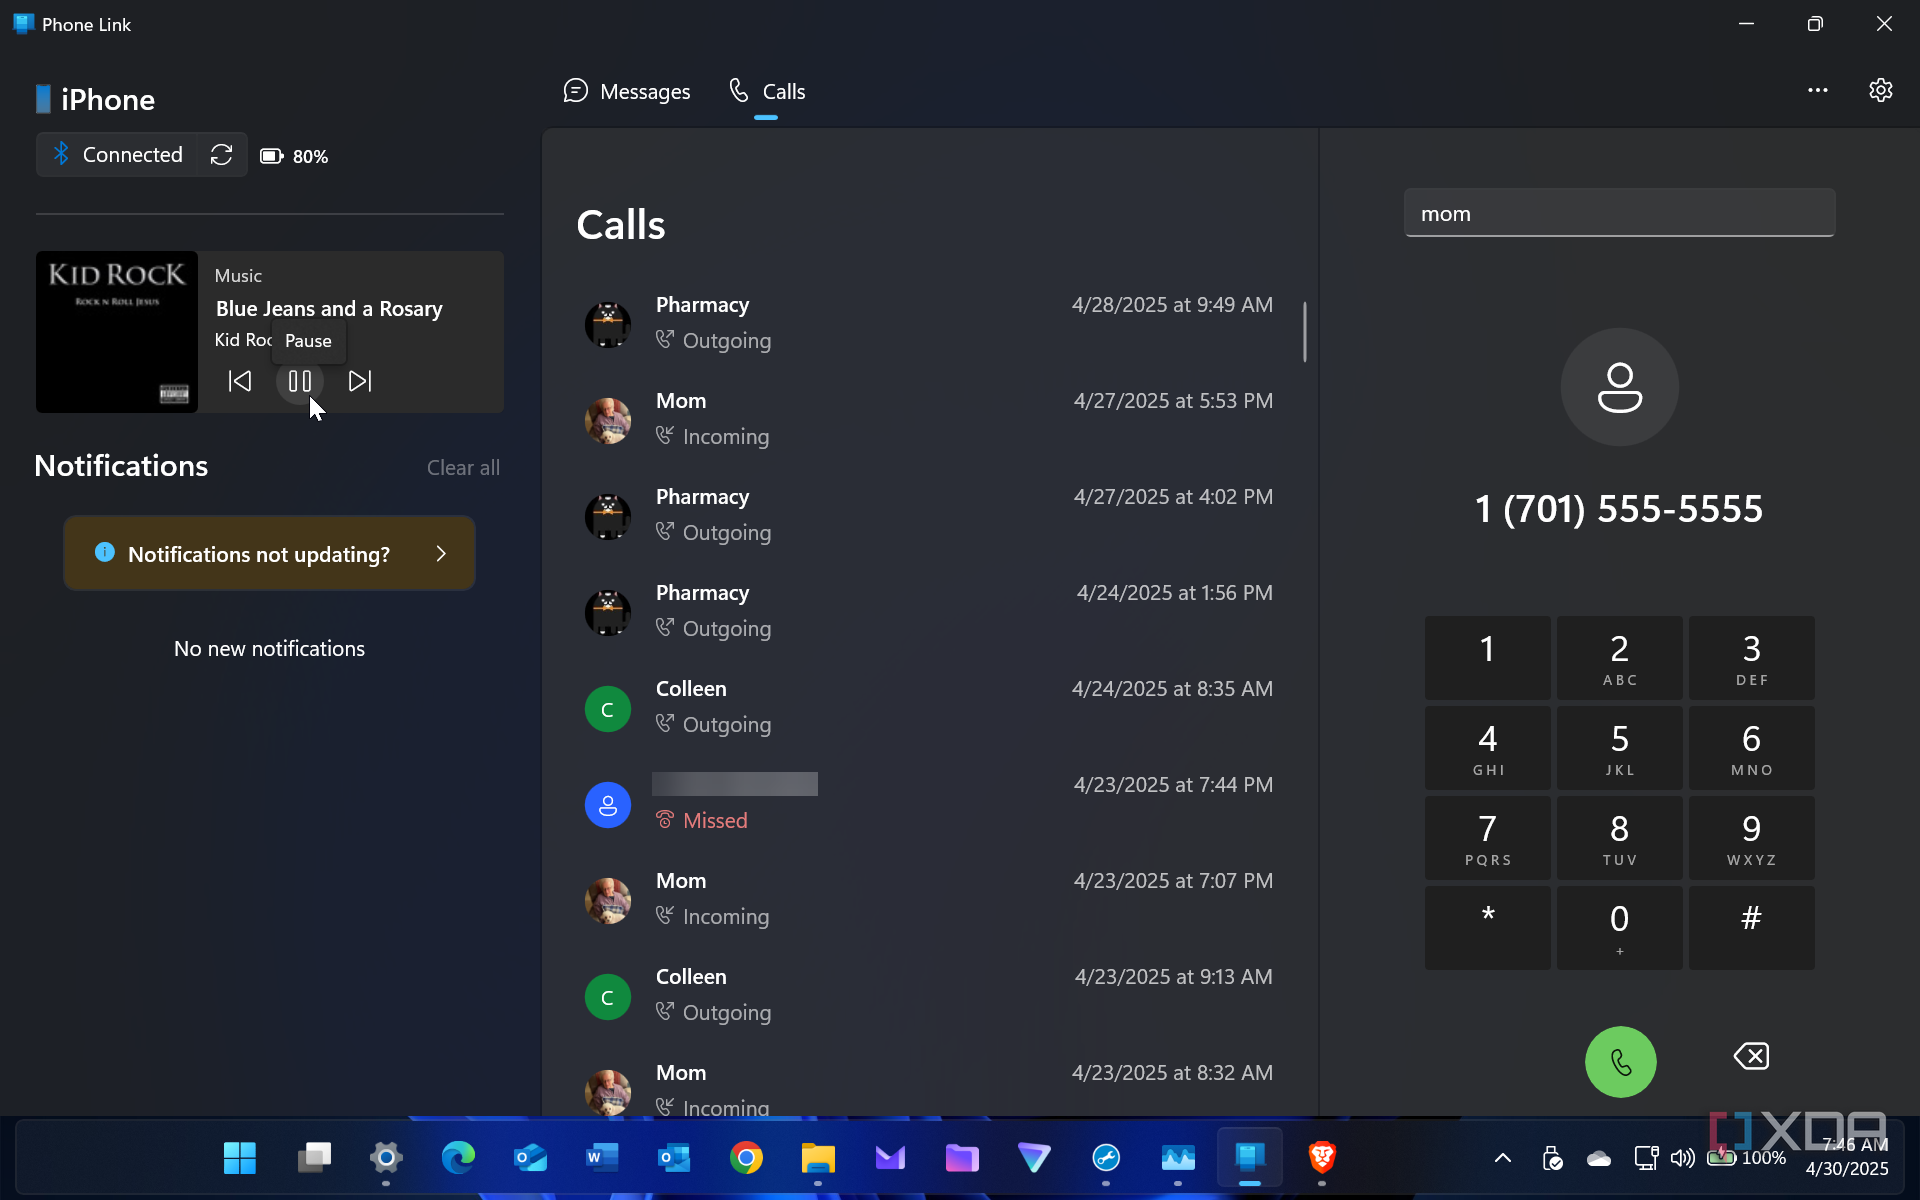
Task: Open Brave browser from the taskbar
Action: [1322, 1158]
